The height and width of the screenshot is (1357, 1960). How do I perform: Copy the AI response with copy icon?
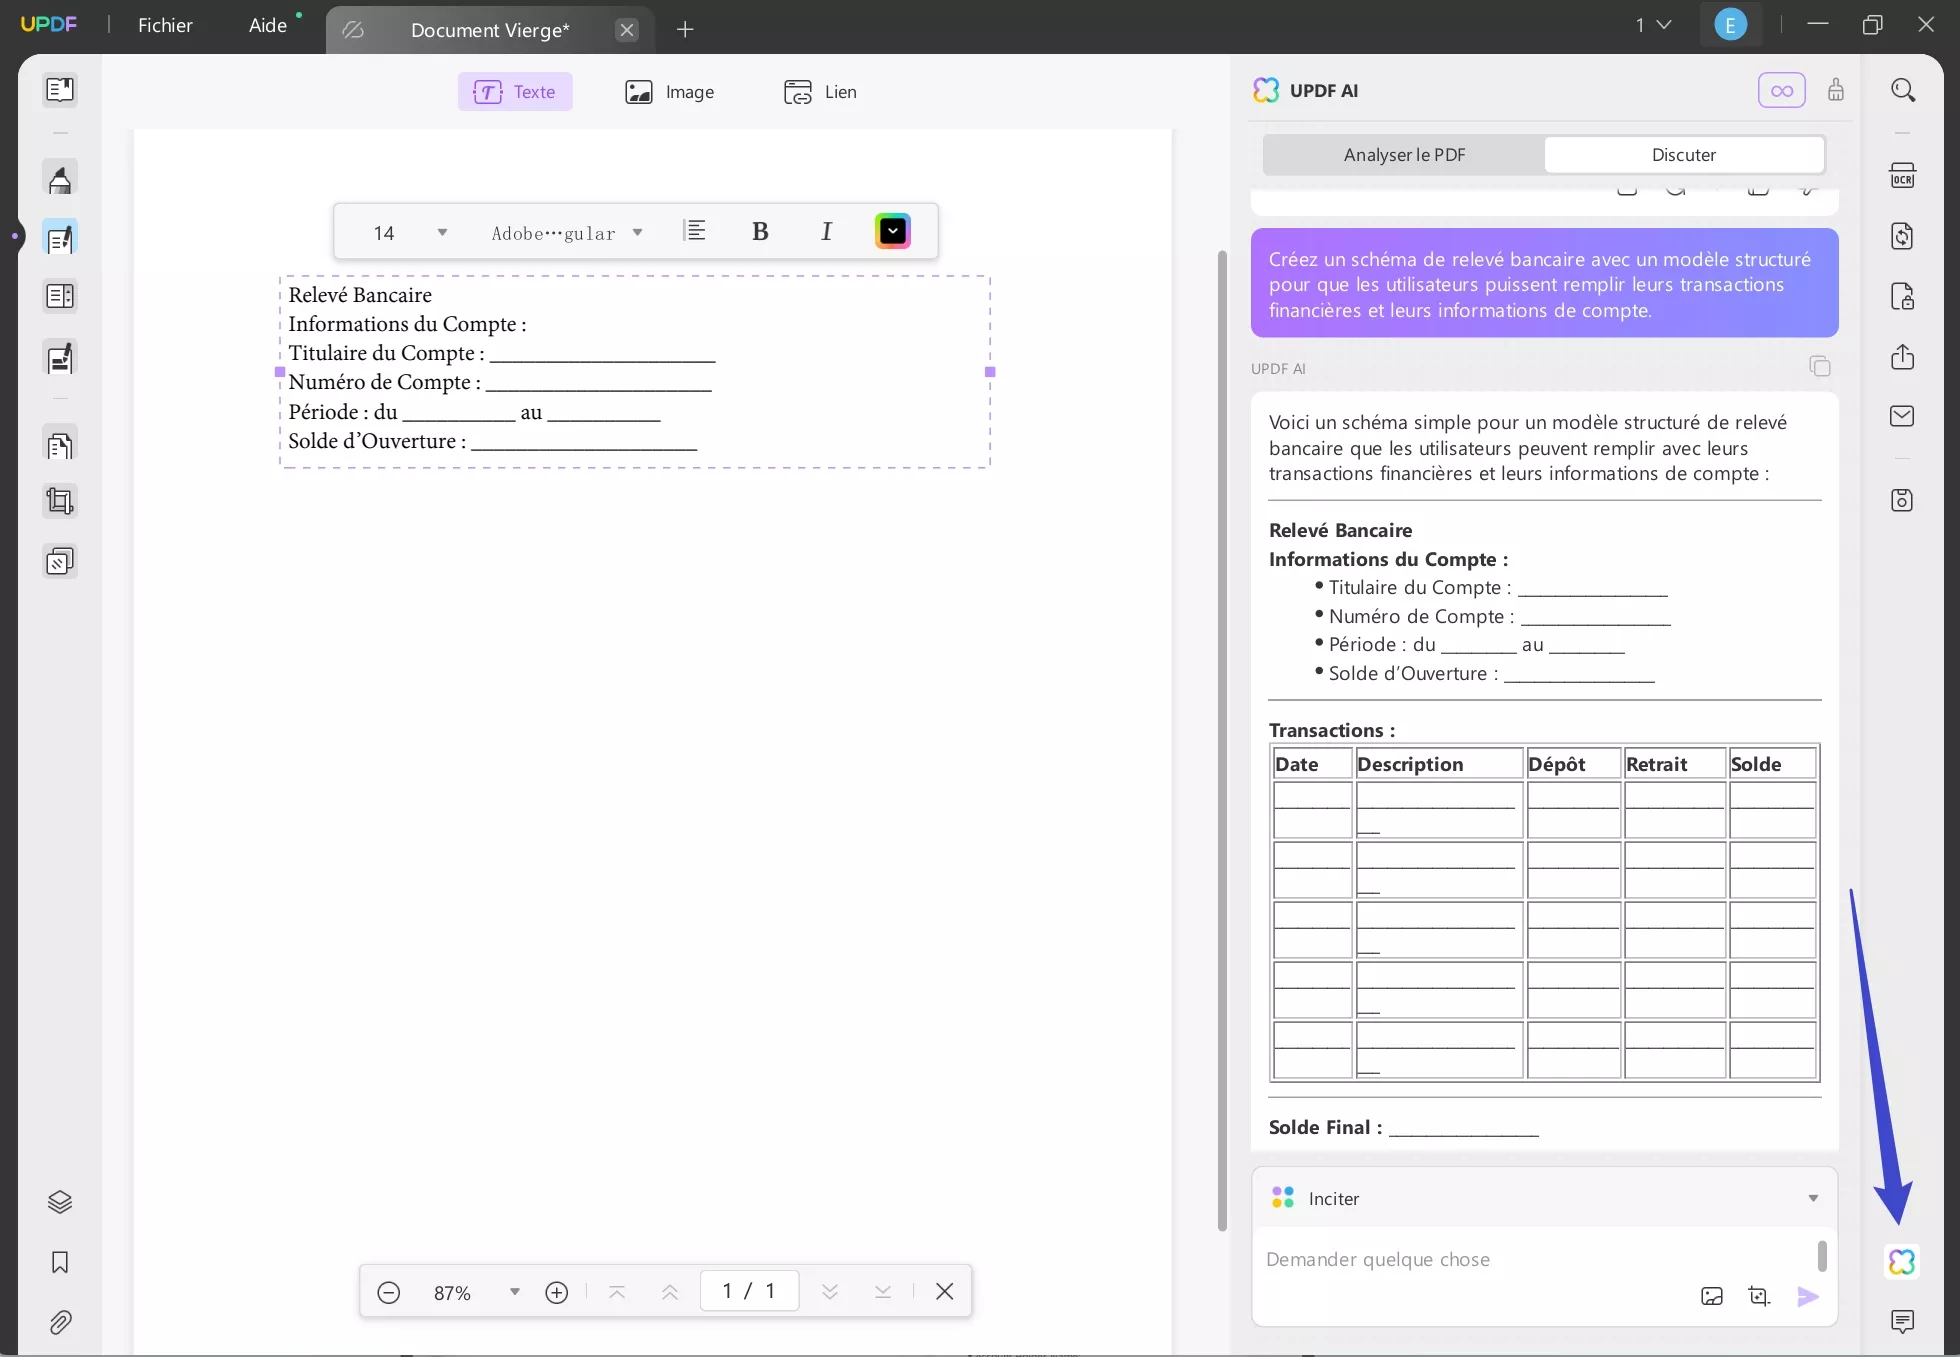1819,366
